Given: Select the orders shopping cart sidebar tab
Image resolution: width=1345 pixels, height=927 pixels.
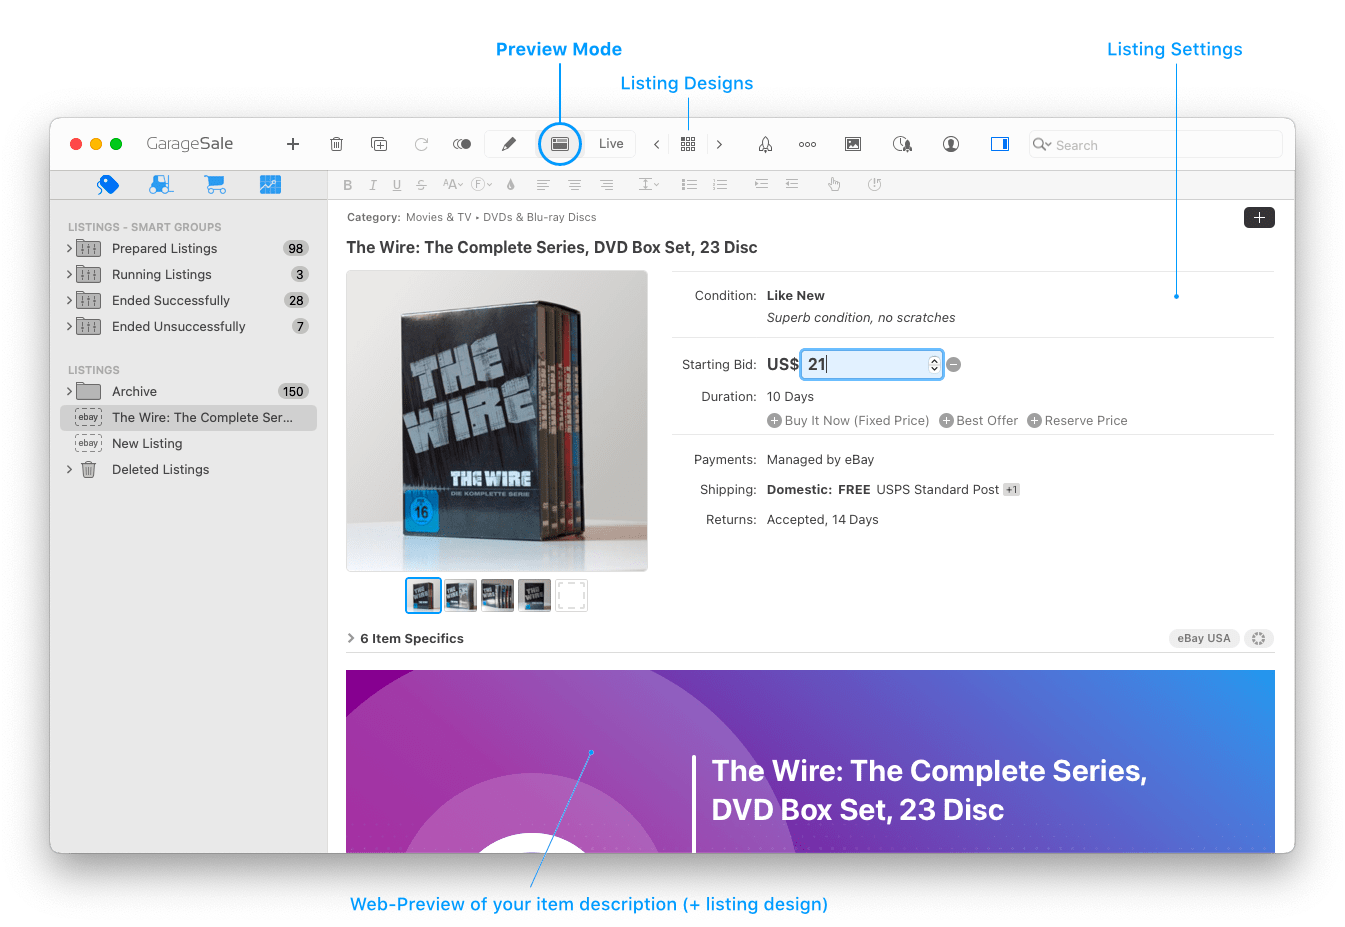Looking at the screenshot, I should (x=214, y=184).
